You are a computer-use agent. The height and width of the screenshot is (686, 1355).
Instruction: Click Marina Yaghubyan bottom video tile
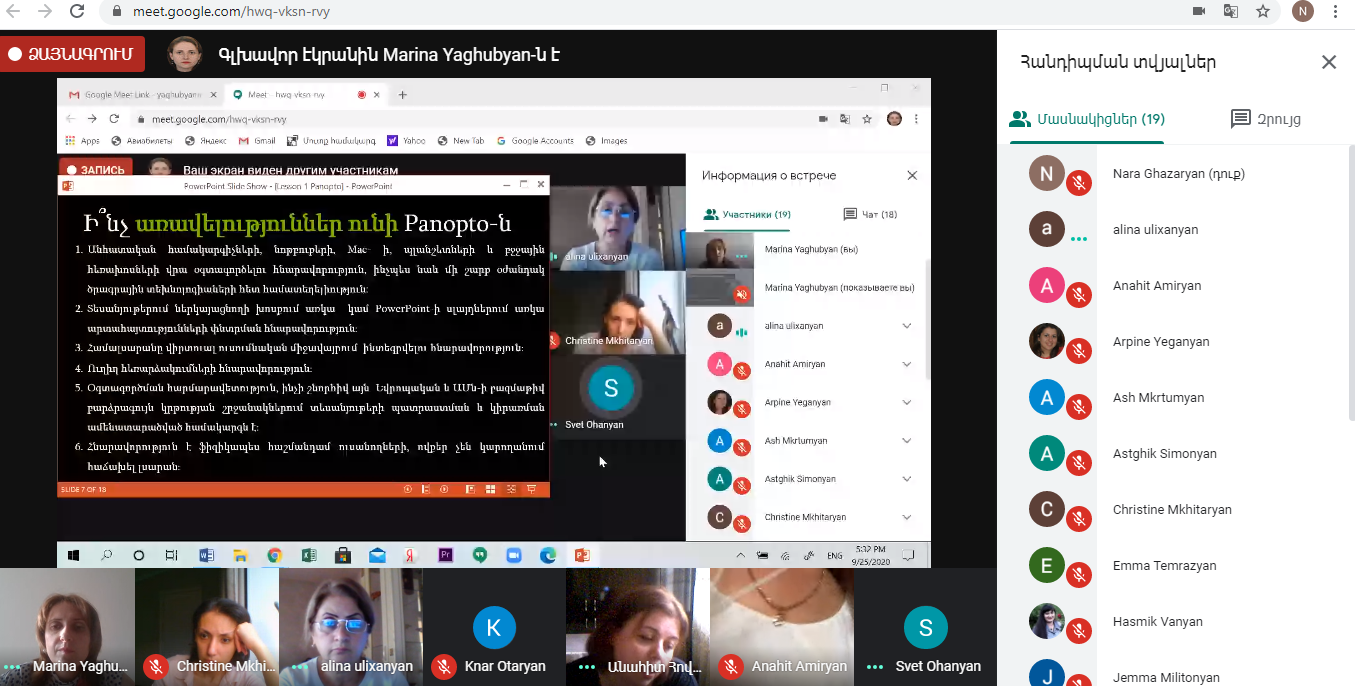67,627
